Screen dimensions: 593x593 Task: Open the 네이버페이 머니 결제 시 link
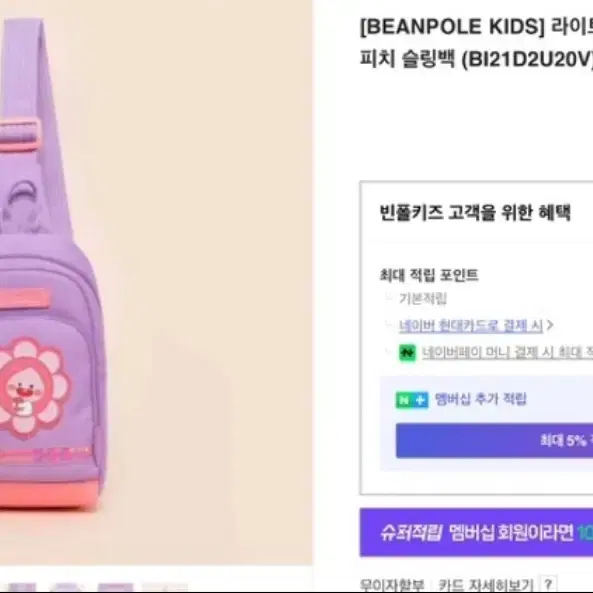click(507, 353)
